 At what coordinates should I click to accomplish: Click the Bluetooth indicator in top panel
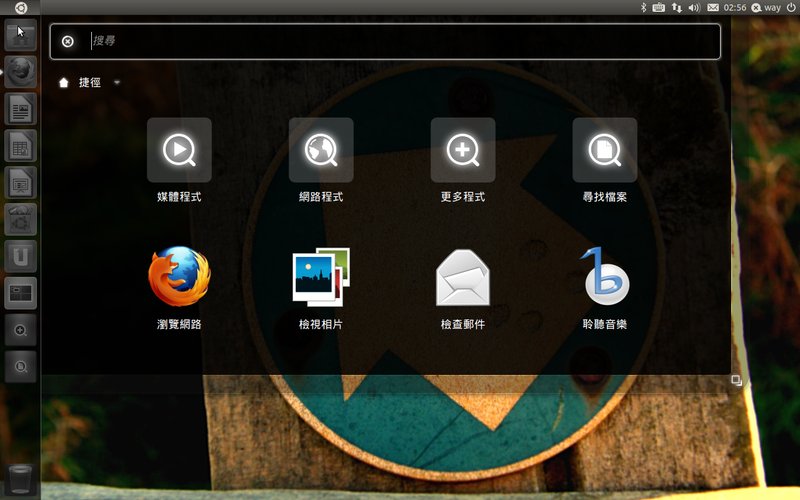(643, 7)
